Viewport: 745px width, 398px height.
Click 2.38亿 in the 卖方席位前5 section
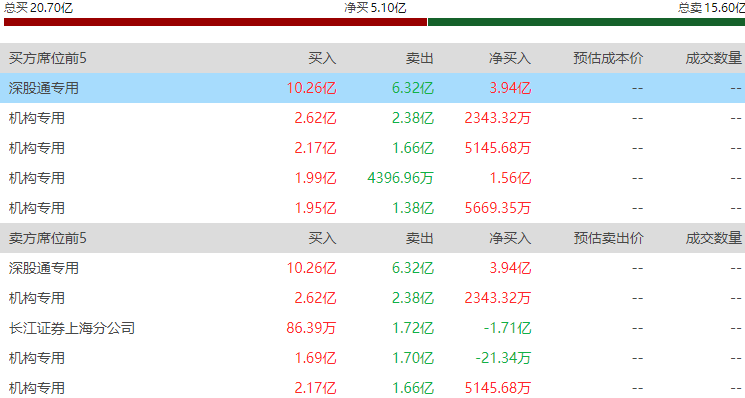(x=413, y=298)
